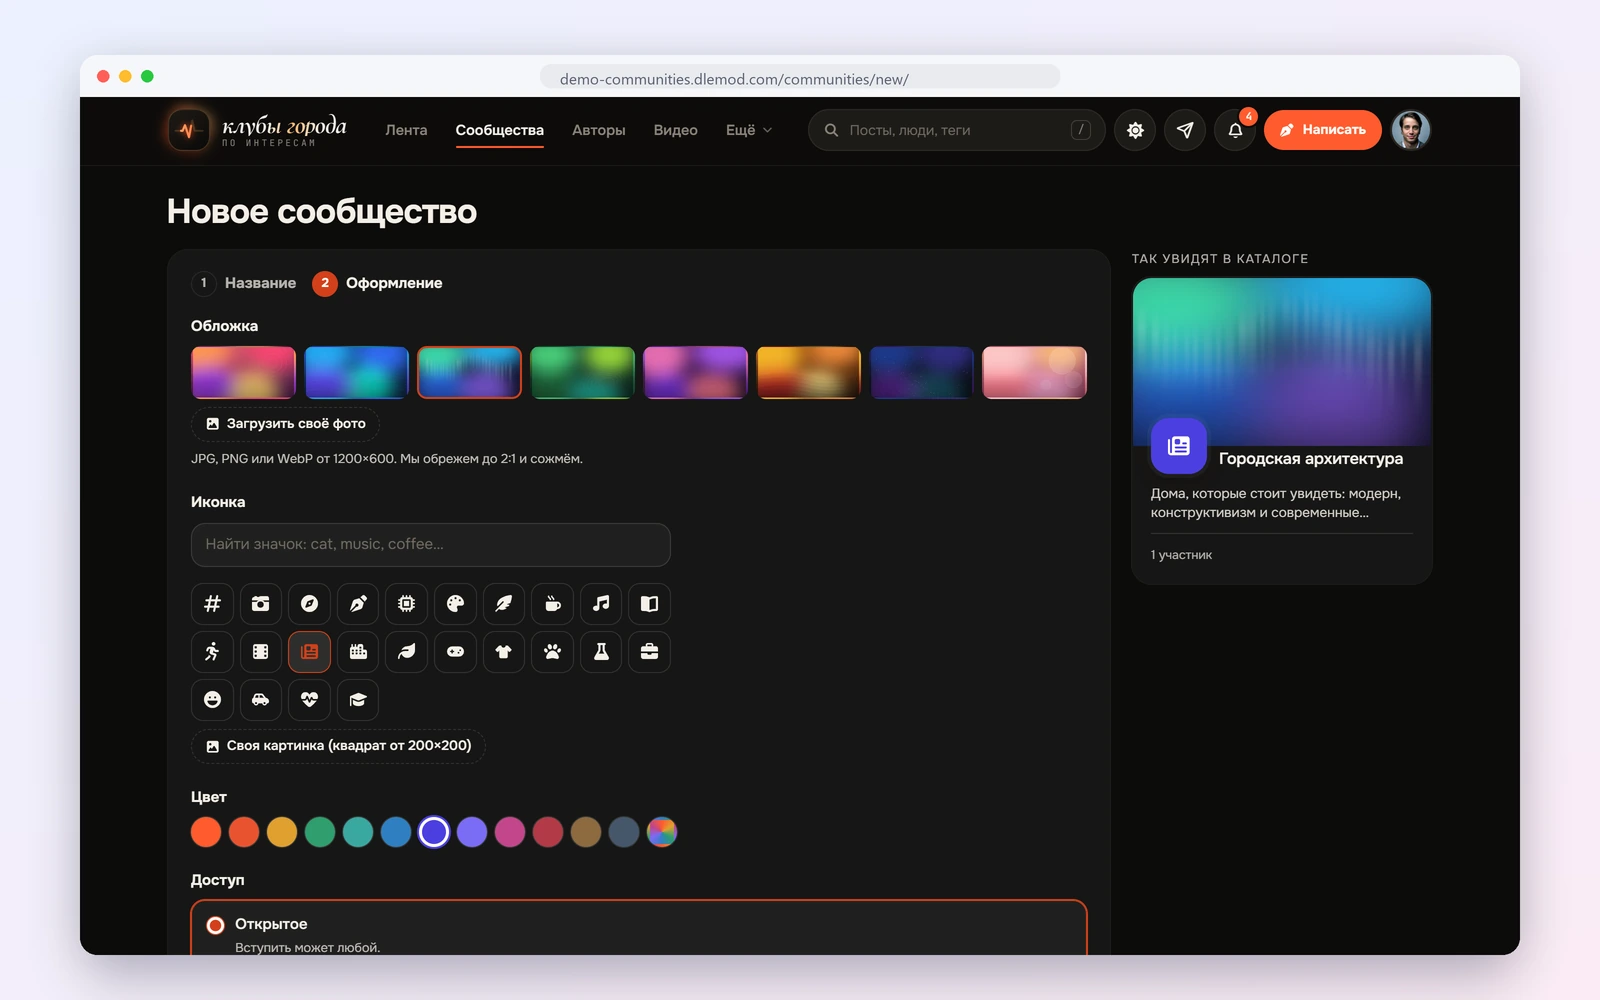Choose the bright orange color swatch

point(206,832)
